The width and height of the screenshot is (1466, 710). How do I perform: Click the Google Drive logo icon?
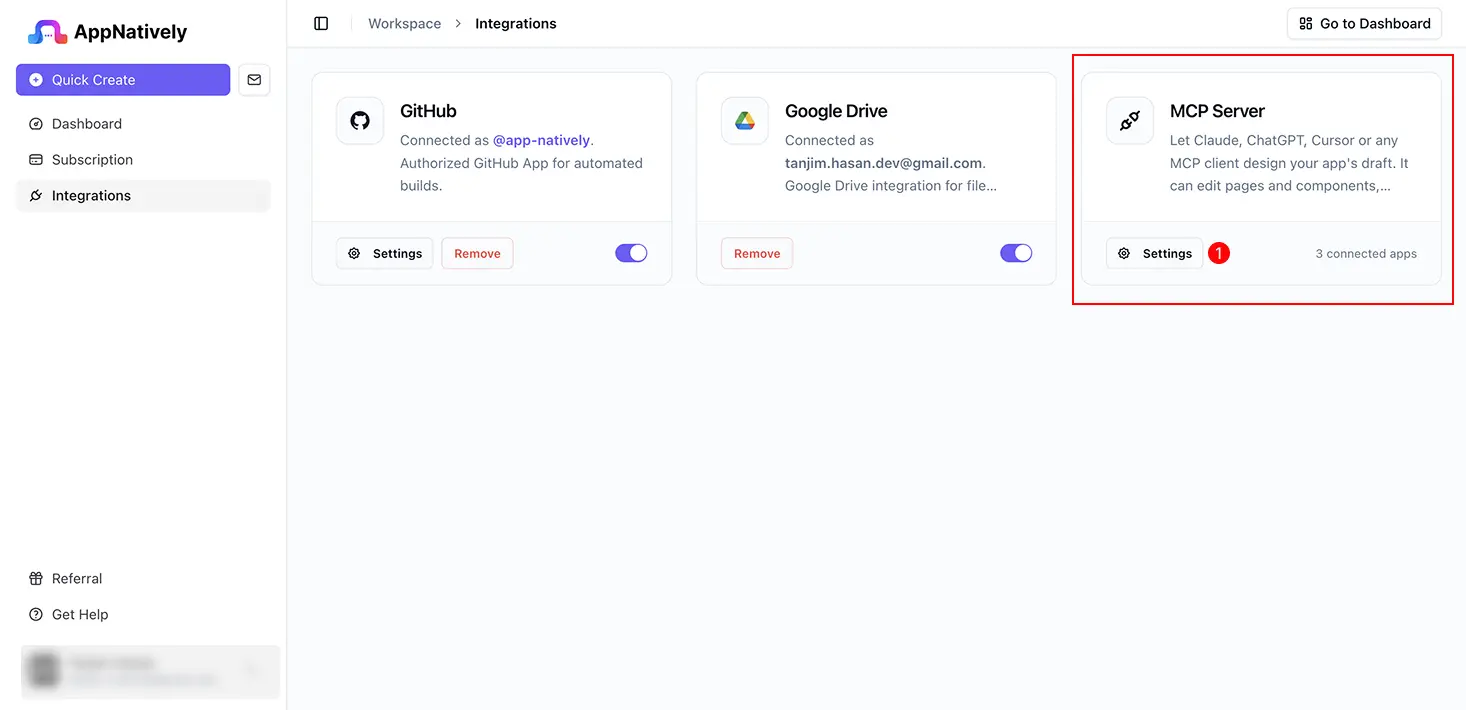point(745,121)
